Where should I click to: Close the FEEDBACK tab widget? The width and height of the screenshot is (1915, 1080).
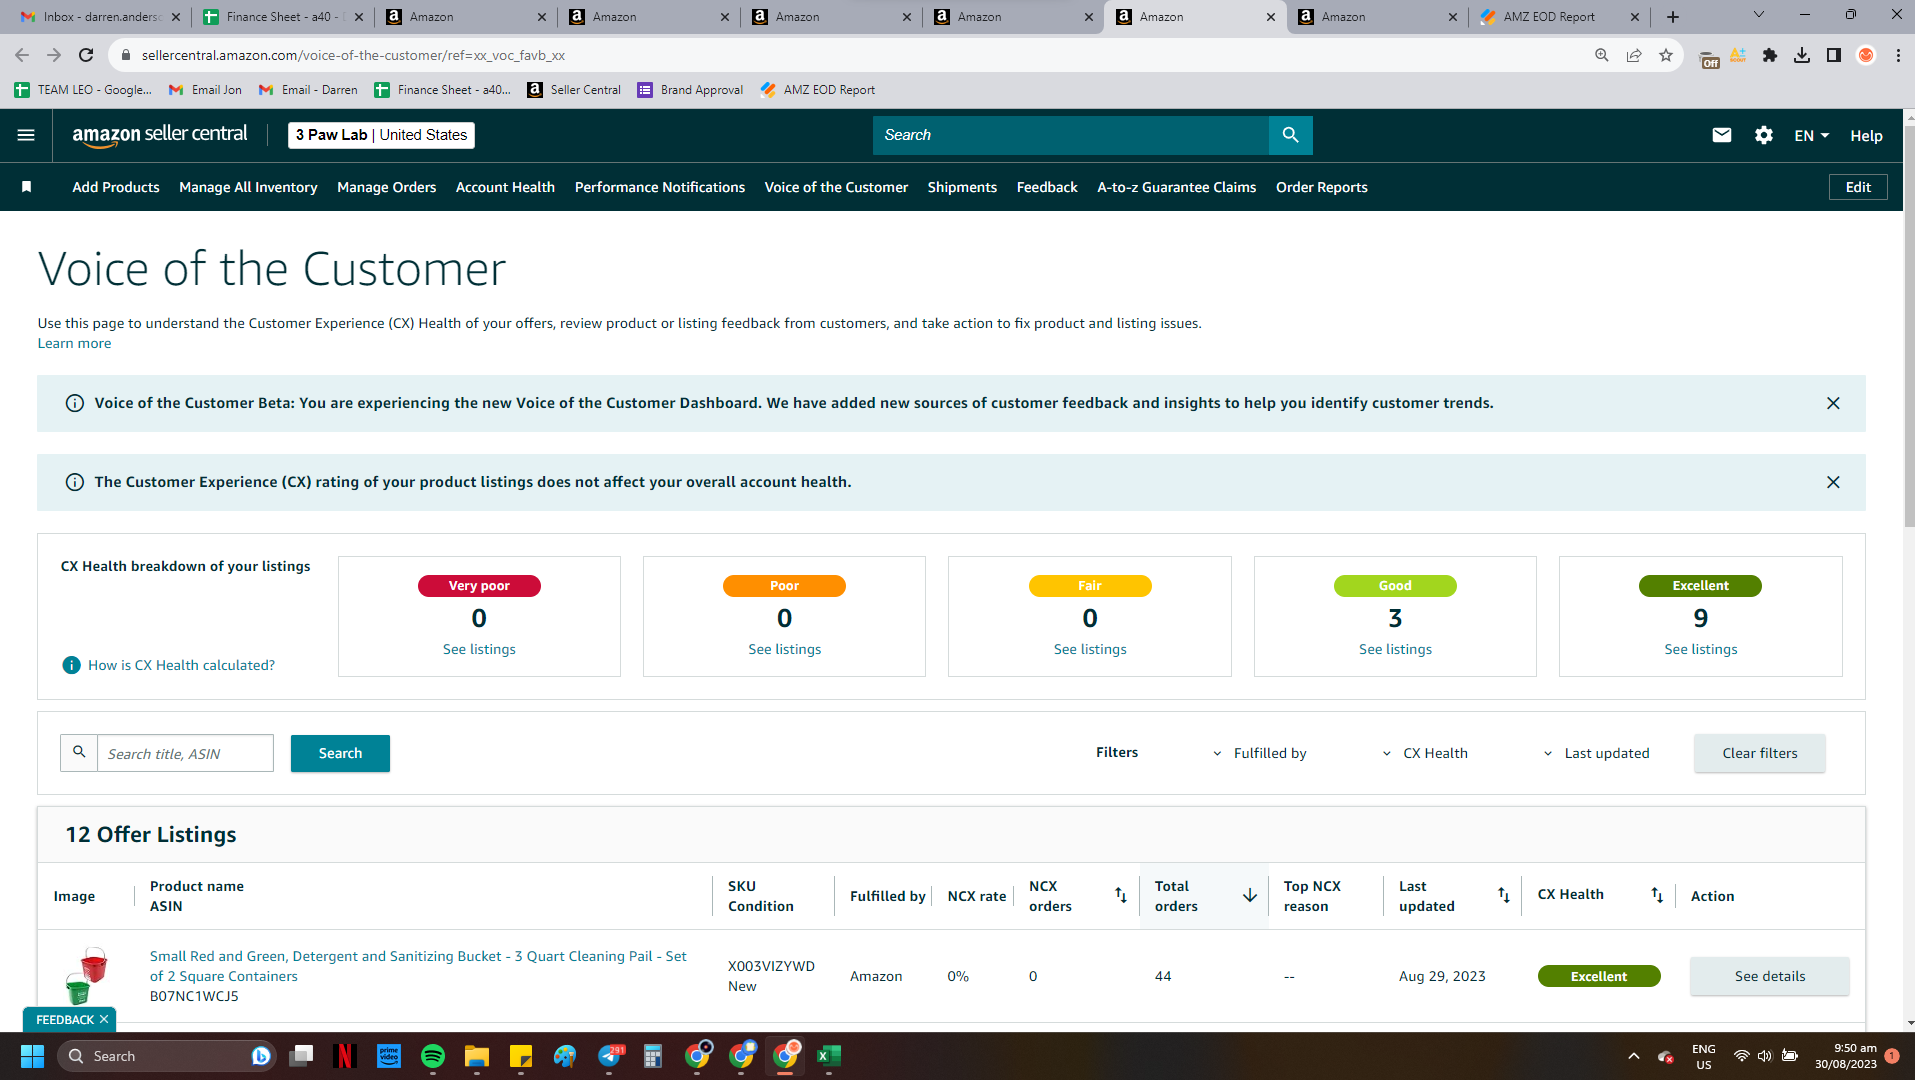[x=104, y=1019]
